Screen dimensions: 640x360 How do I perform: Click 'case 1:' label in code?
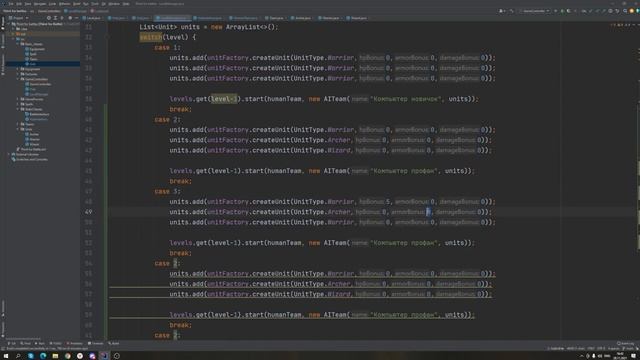(x=167, y=47)
